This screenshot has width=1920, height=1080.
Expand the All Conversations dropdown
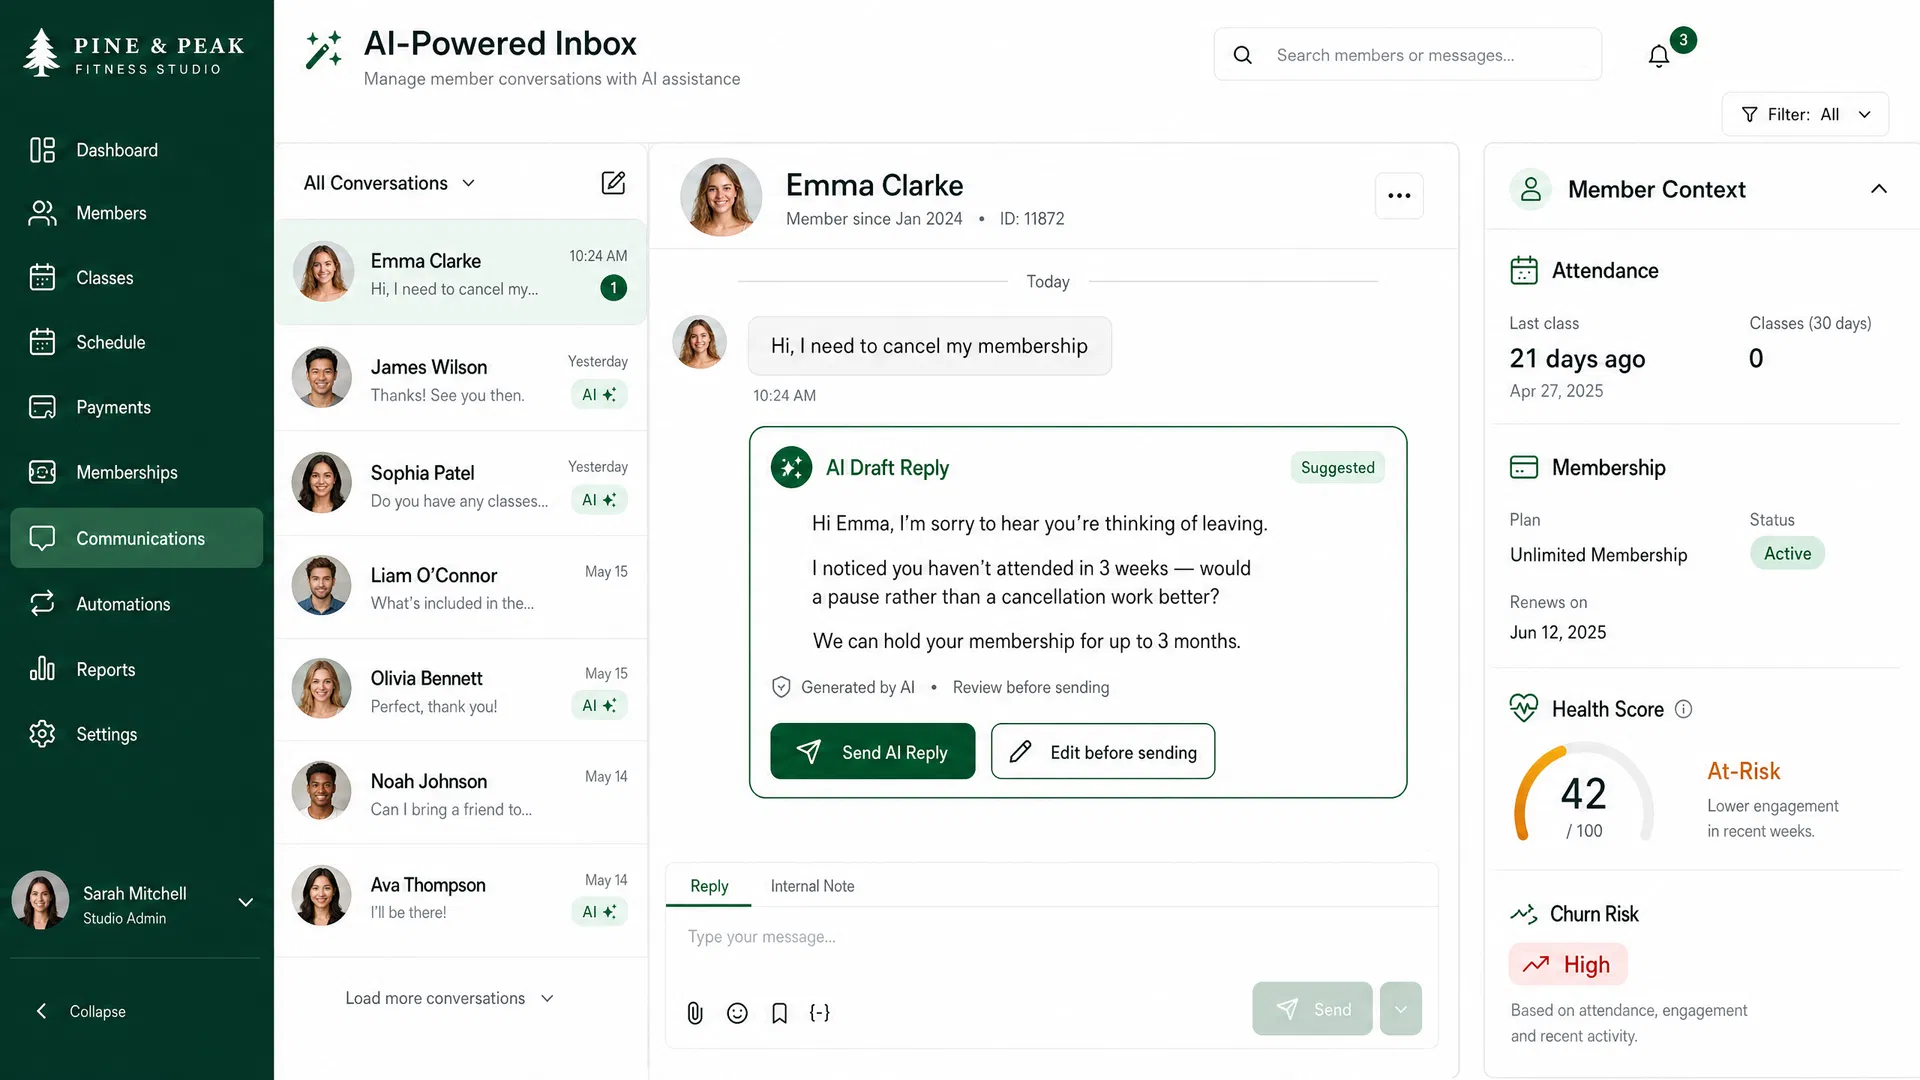tap(390, 183)
